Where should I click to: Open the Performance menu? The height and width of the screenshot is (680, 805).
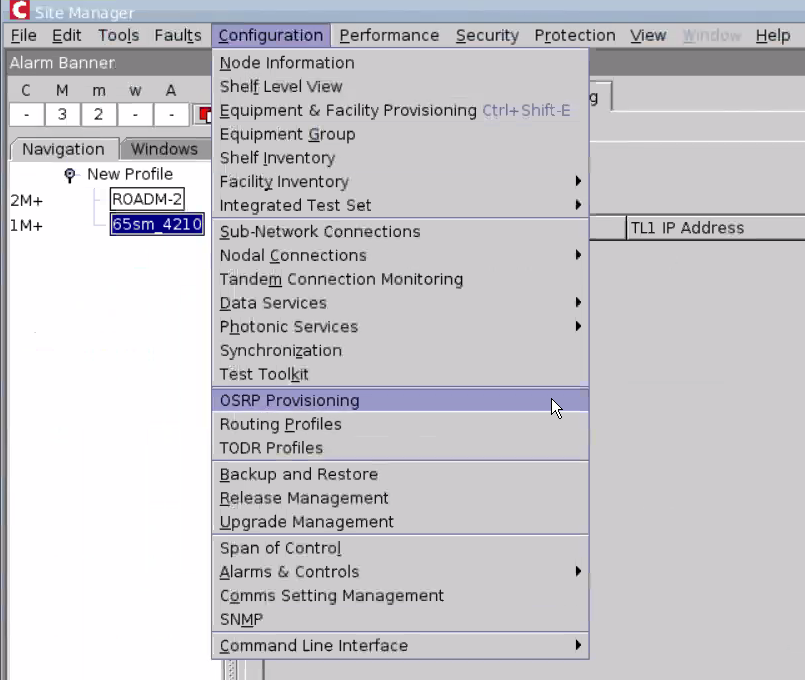pos(389,35)
